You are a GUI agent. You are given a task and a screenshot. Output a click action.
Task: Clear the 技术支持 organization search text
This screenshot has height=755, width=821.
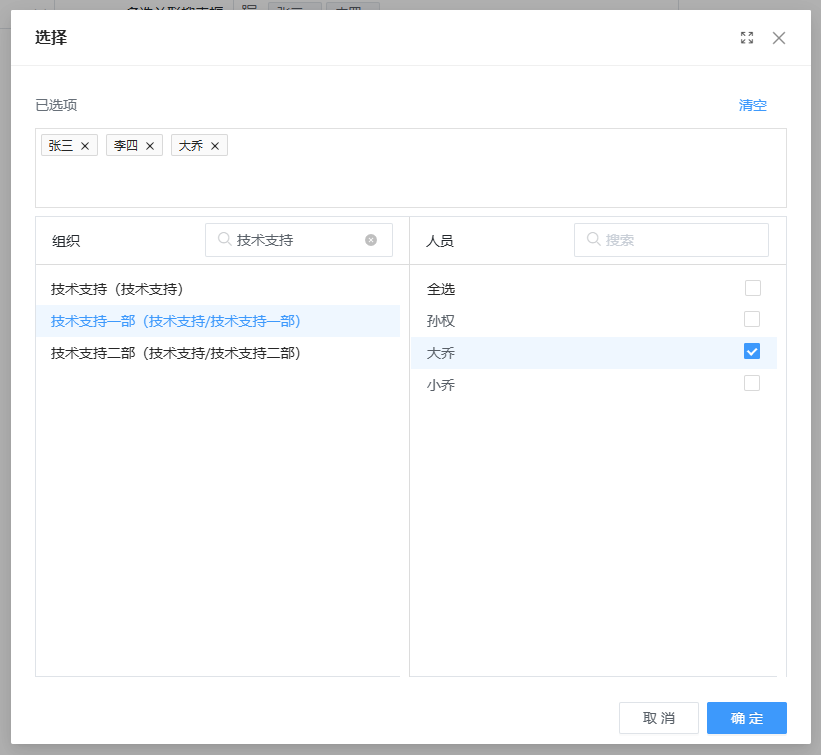[x=371, y=240]
